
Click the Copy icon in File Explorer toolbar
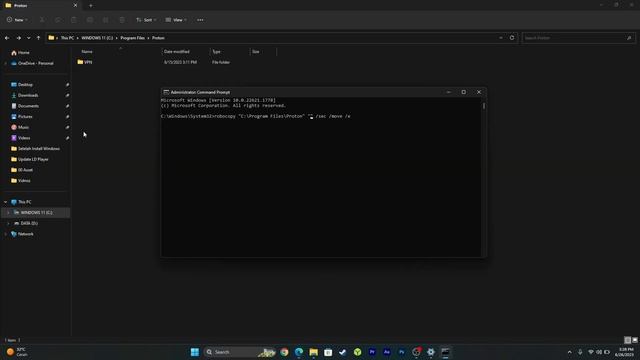pos(58,20)
